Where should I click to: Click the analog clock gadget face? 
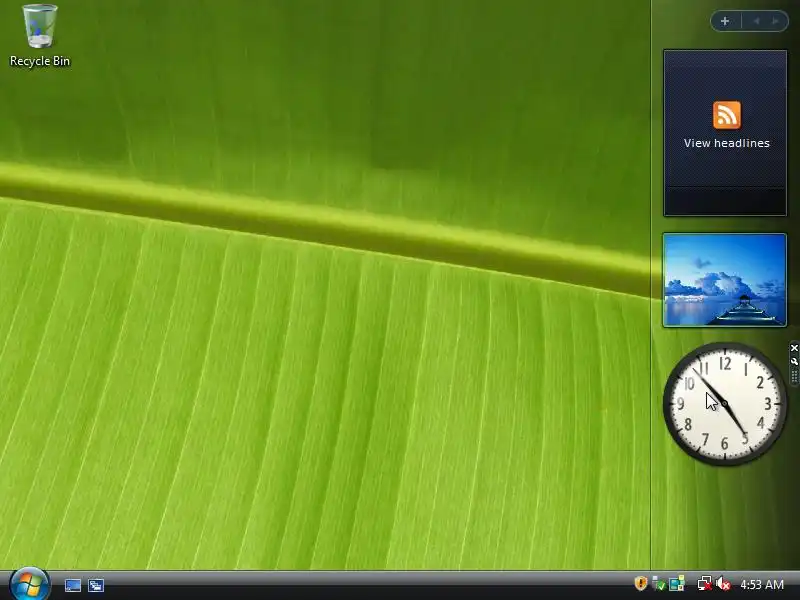click(724, 404)
